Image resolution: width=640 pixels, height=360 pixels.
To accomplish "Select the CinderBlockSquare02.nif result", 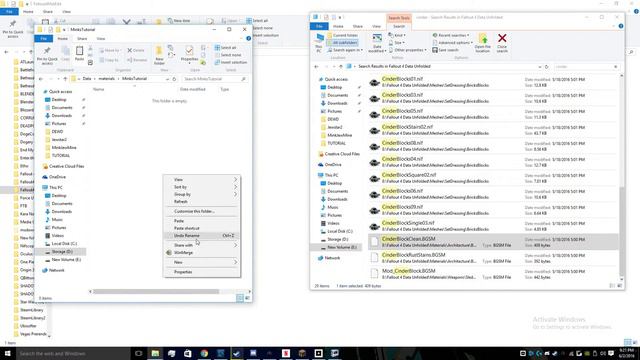I will (x=493, y=178).
